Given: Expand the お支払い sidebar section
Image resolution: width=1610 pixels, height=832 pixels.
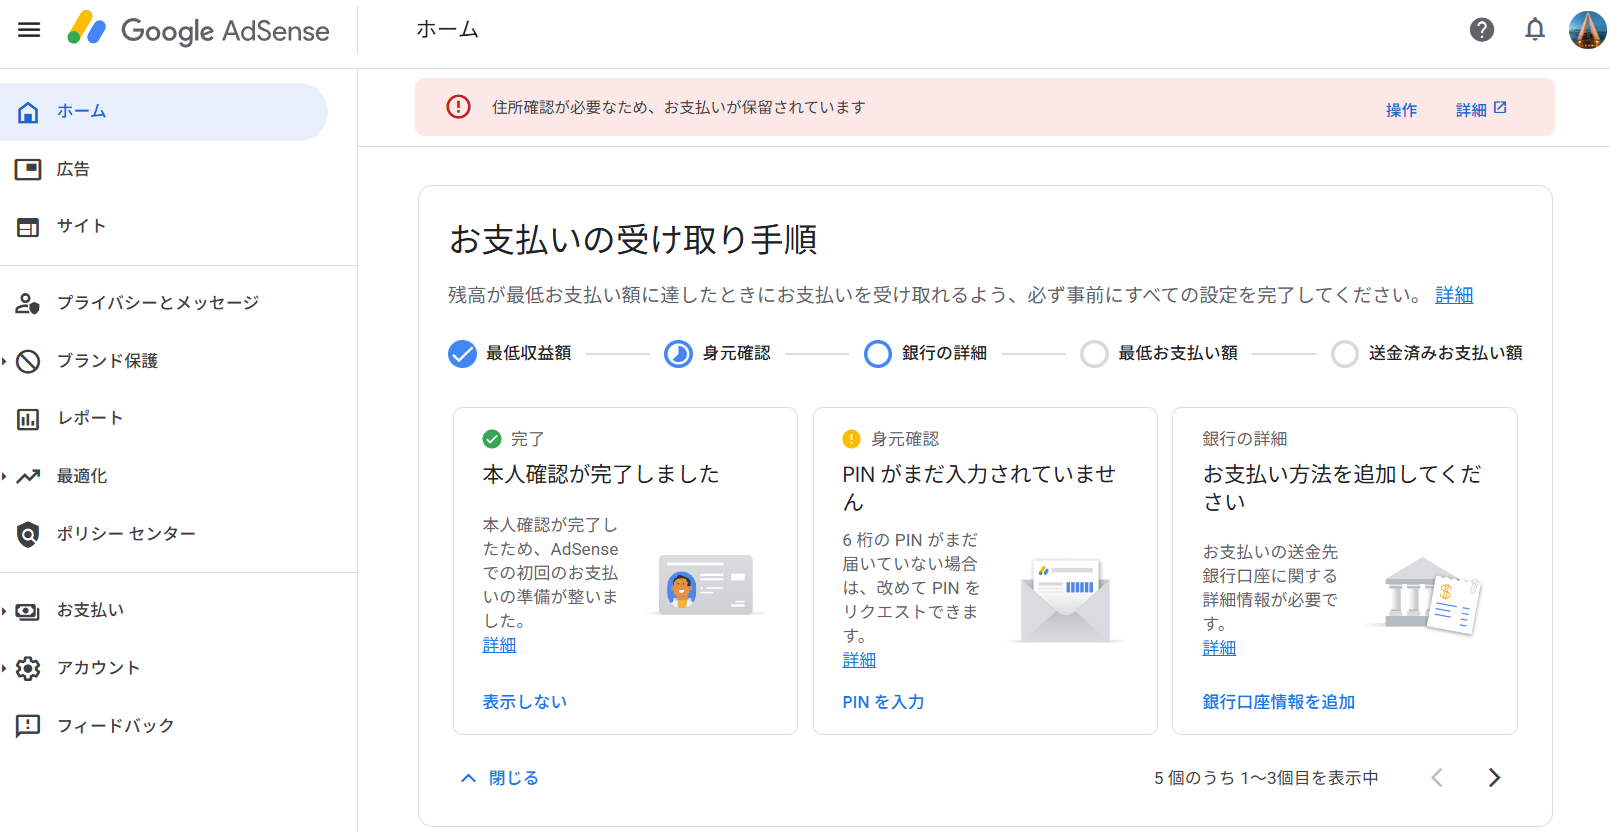Looking at the screenshot, I should coord(90,610).
